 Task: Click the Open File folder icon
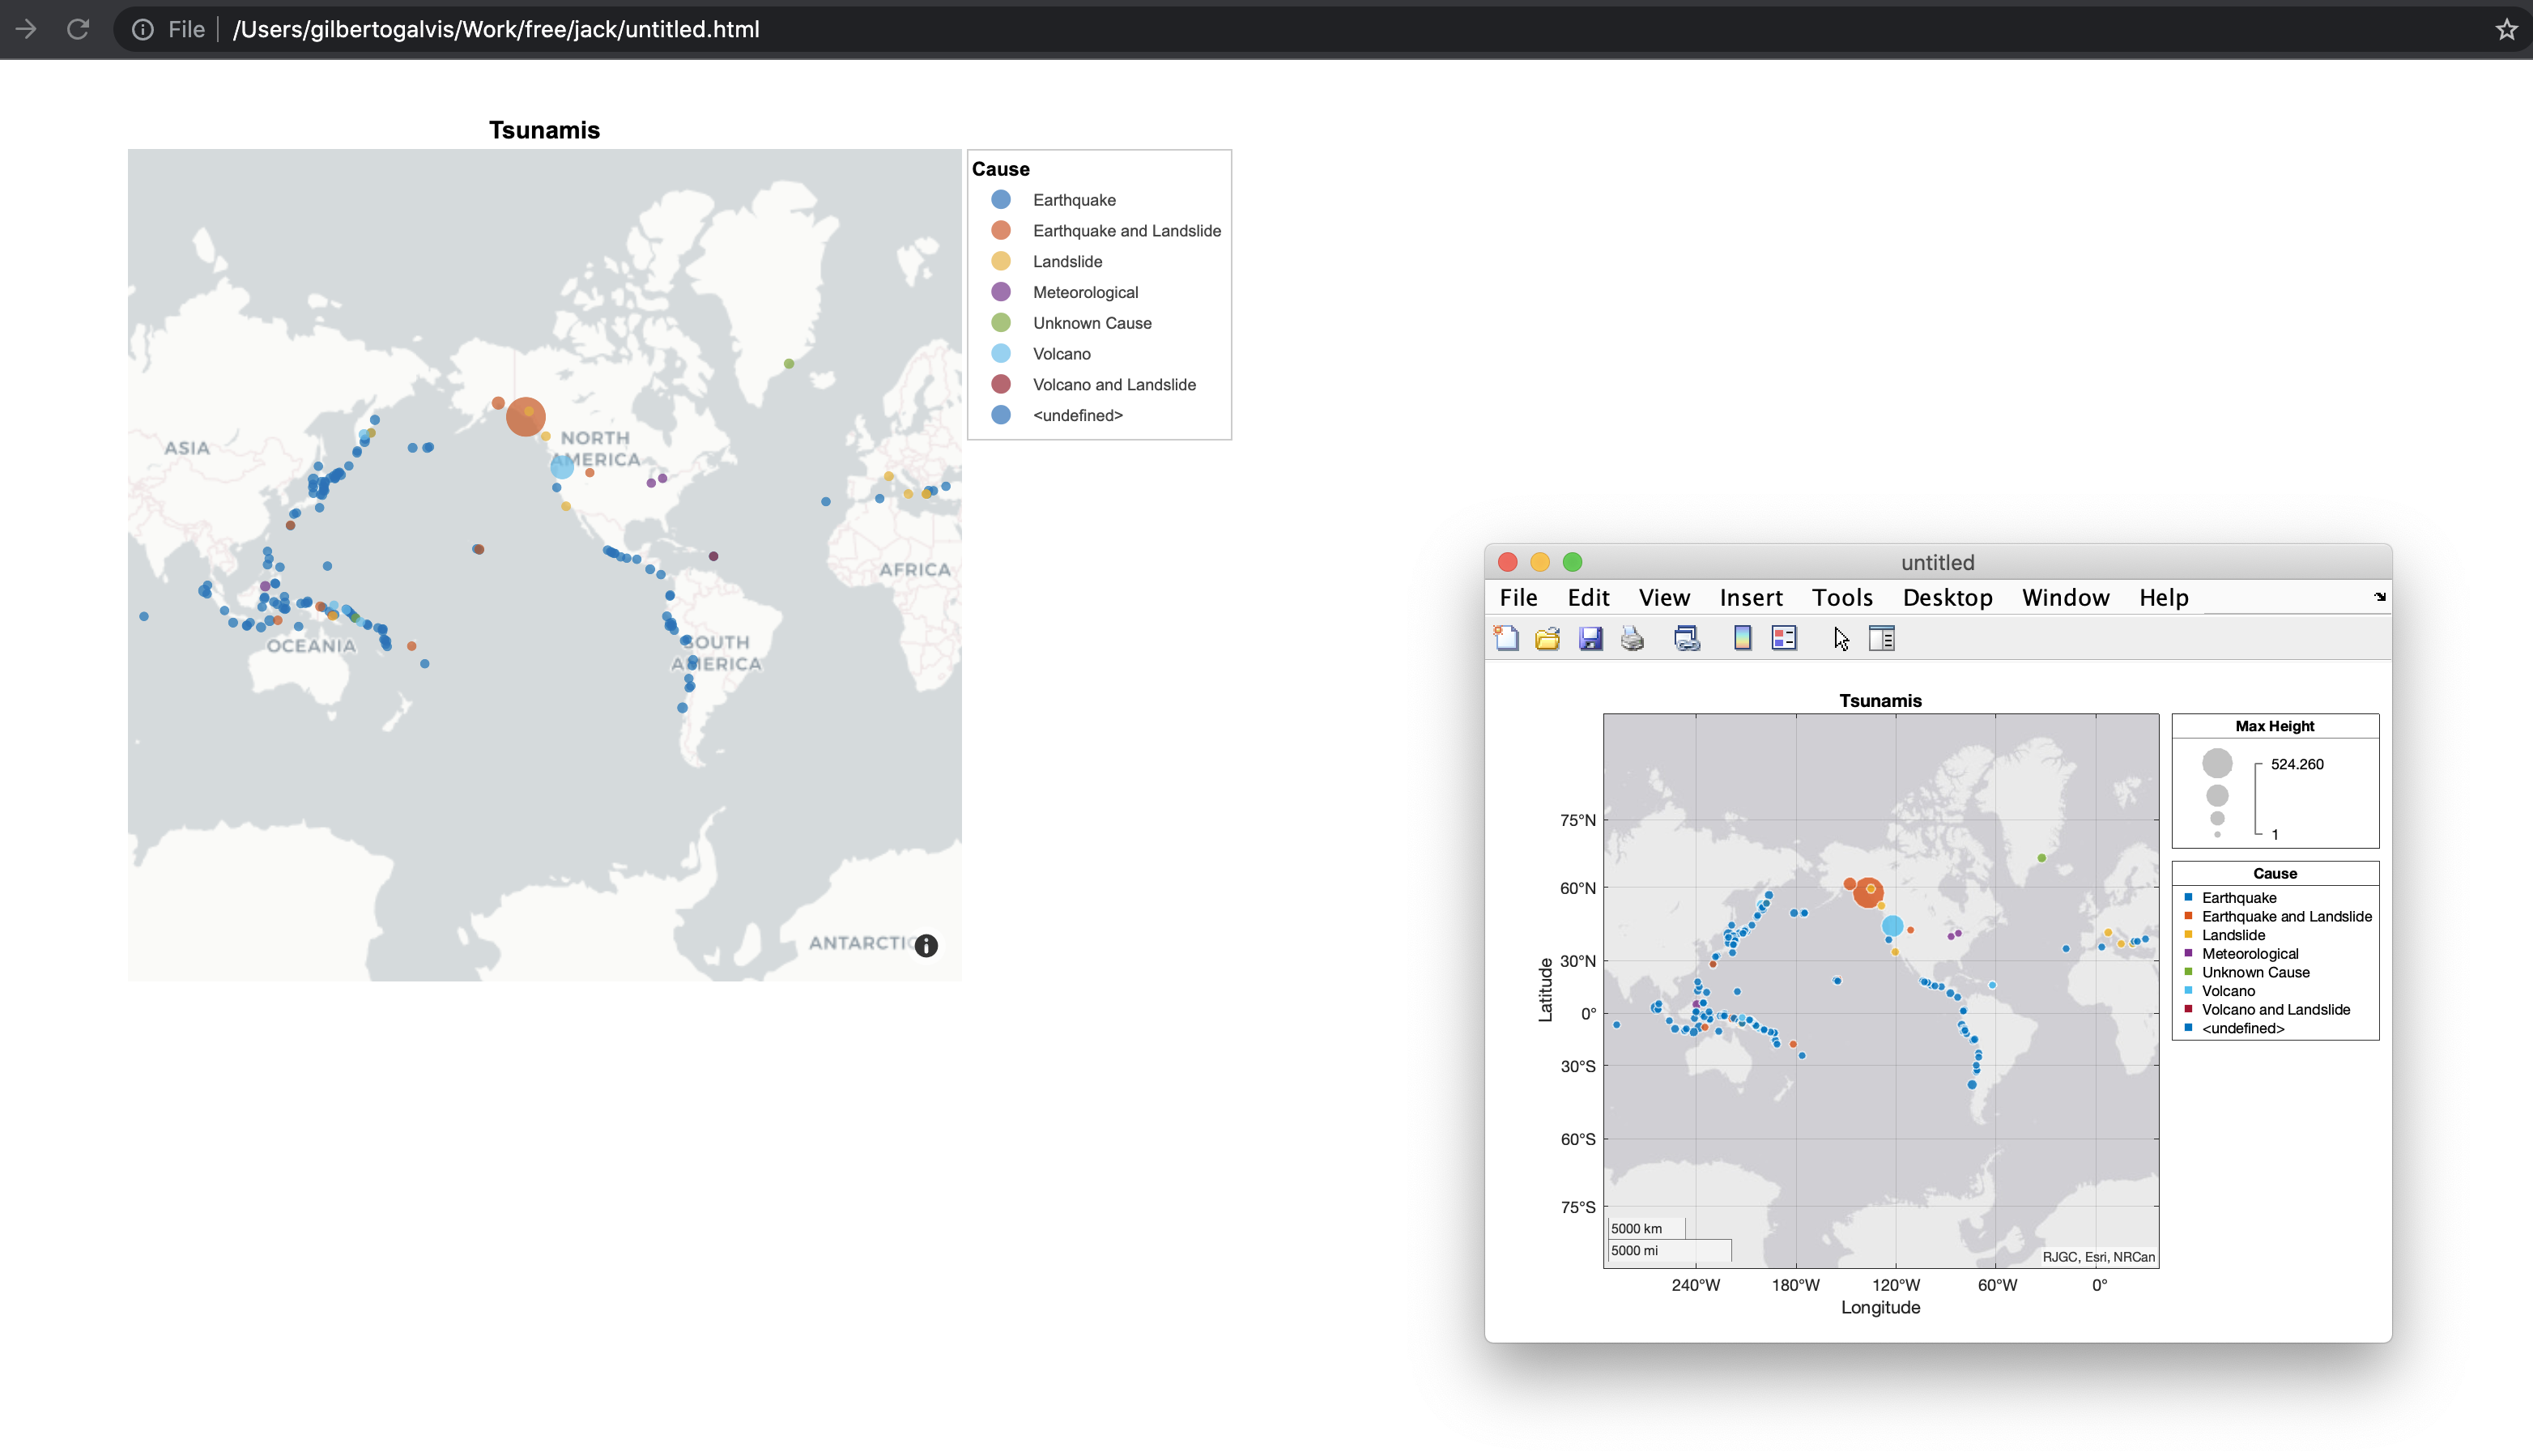click(x=1547, y=638)
